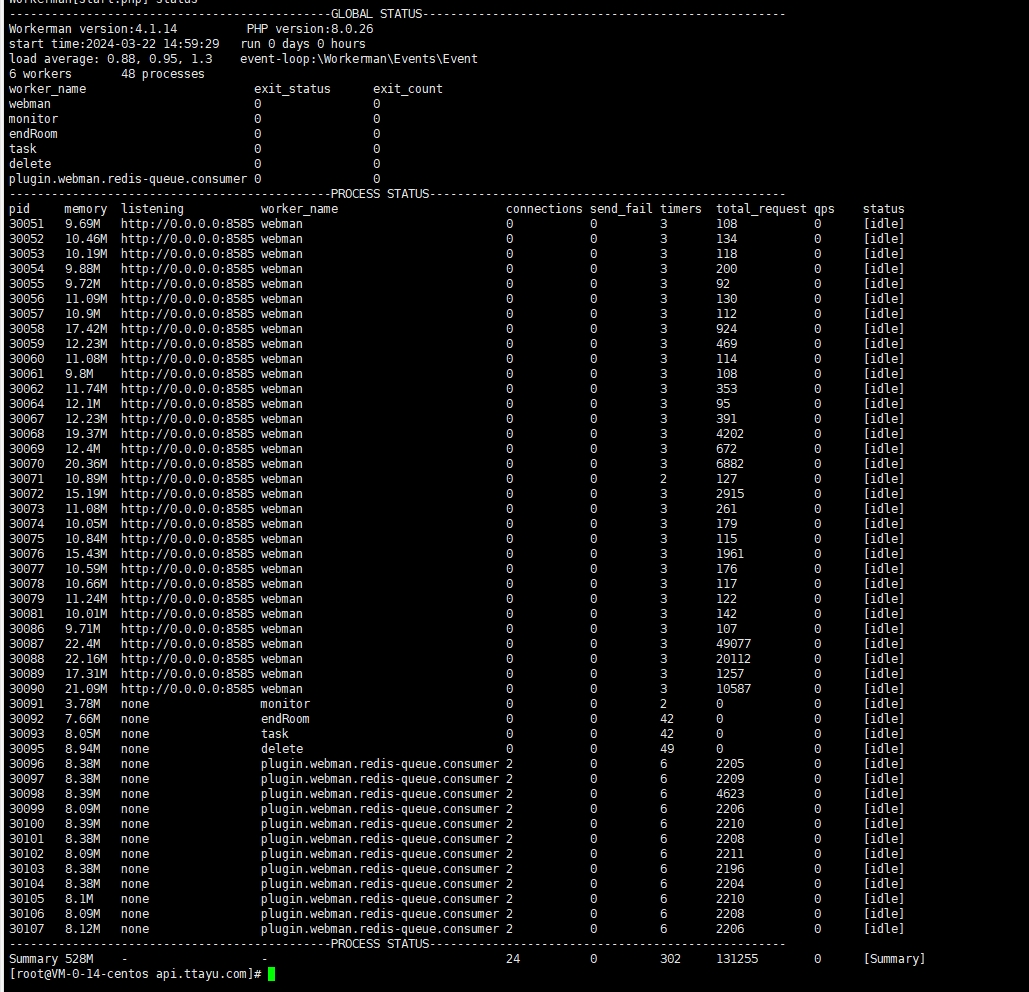Click total_request value '6882'
This screenshot has width=1029, height=992.
(730, 464)
